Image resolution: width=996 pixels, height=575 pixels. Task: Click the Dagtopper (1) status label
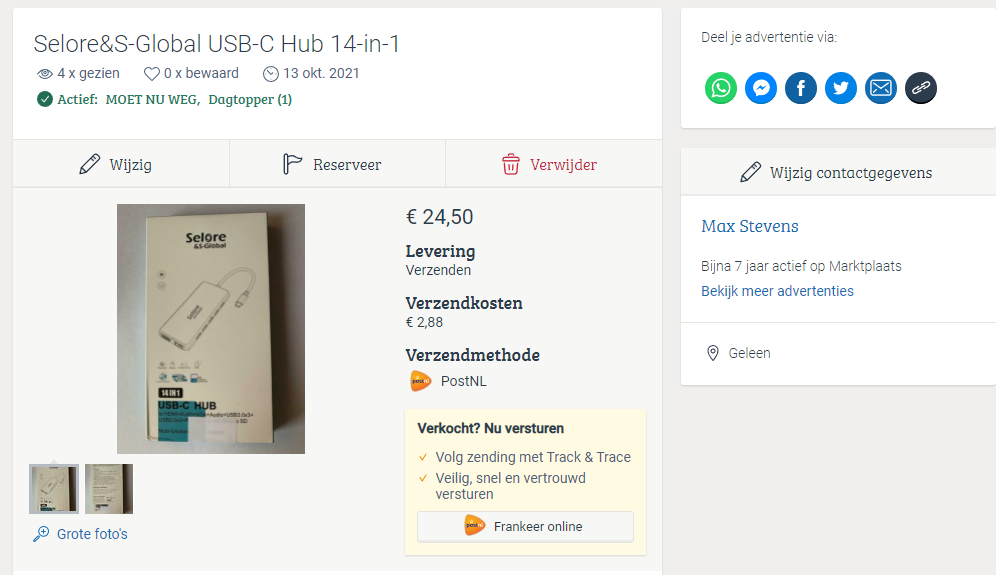click(x=250, y=100)
